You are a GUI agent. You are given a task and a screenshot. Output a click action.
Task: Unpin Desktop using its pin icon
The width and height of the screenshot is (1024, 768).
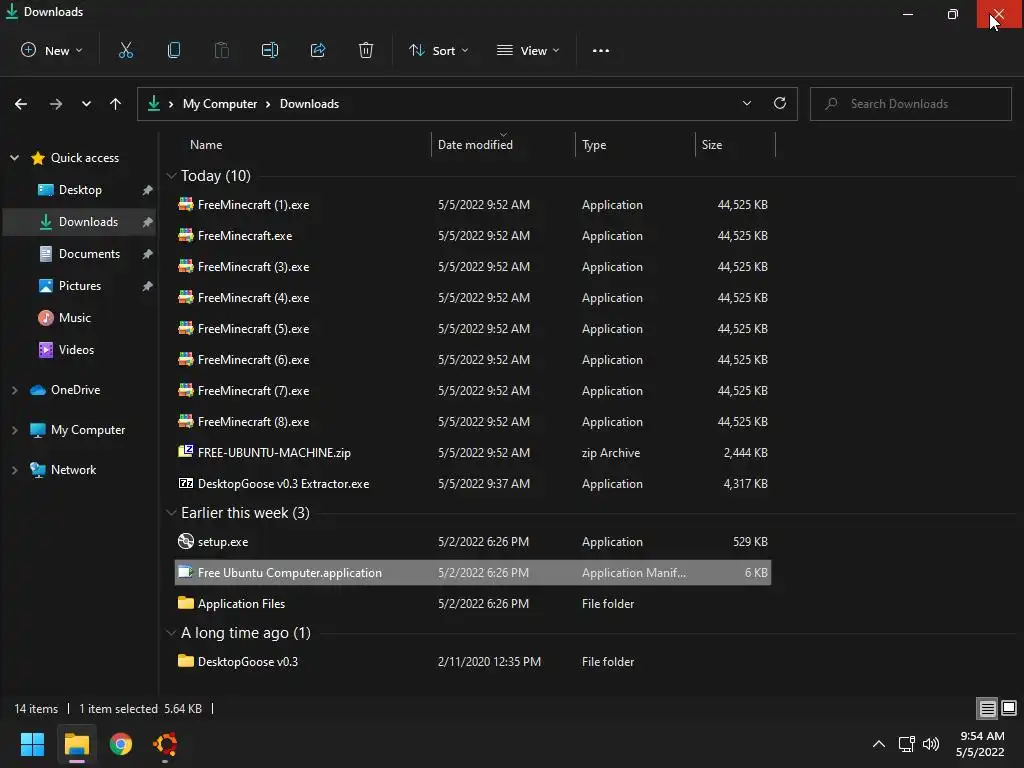148,190
